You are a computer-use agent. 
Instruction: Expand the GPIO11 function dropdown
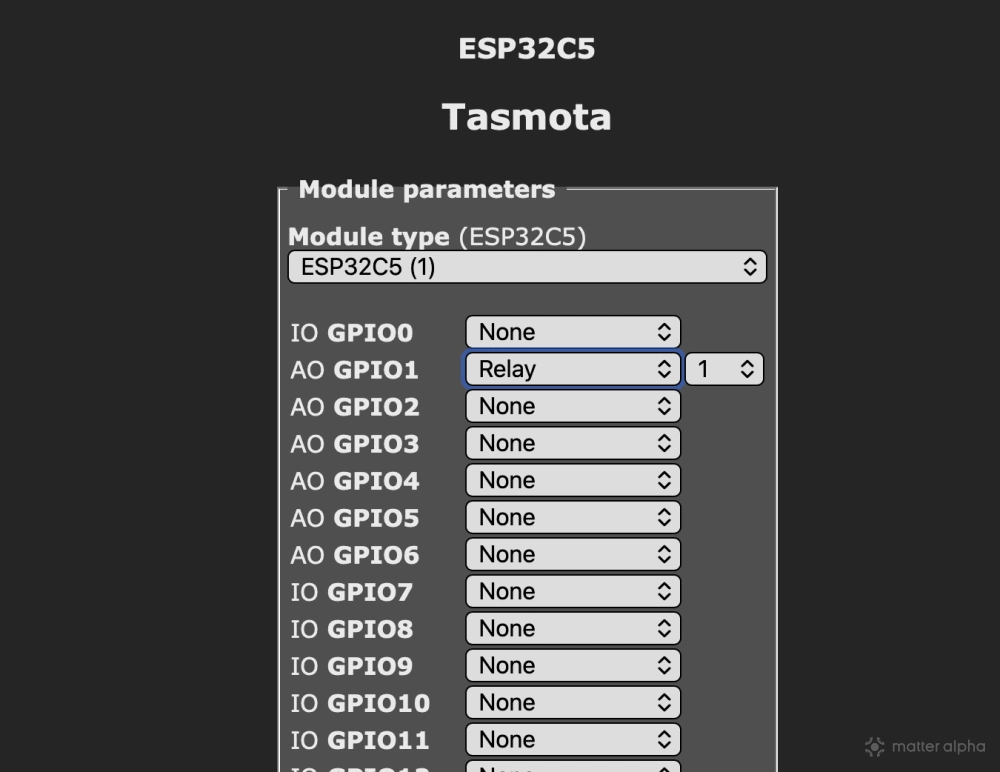pyautogui.click(x=573, y=739)
